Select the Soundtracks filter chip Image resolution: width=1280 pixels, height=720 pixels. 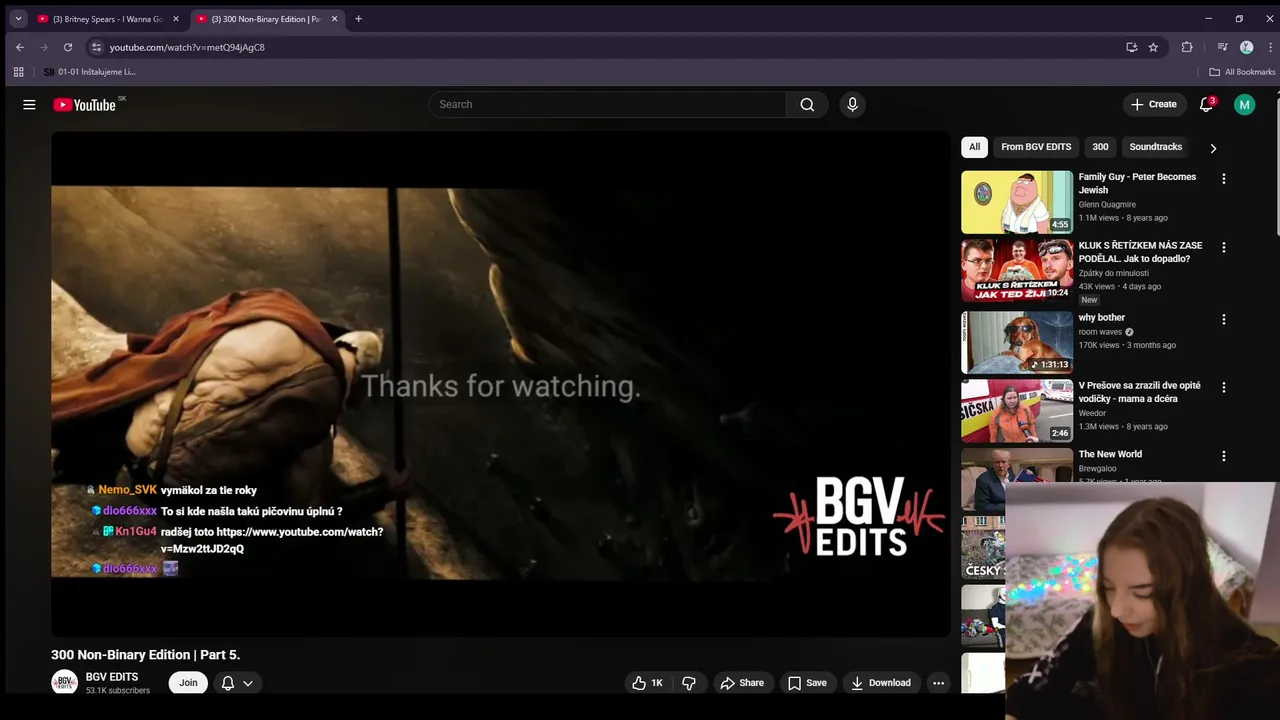tap(1155, 147)
